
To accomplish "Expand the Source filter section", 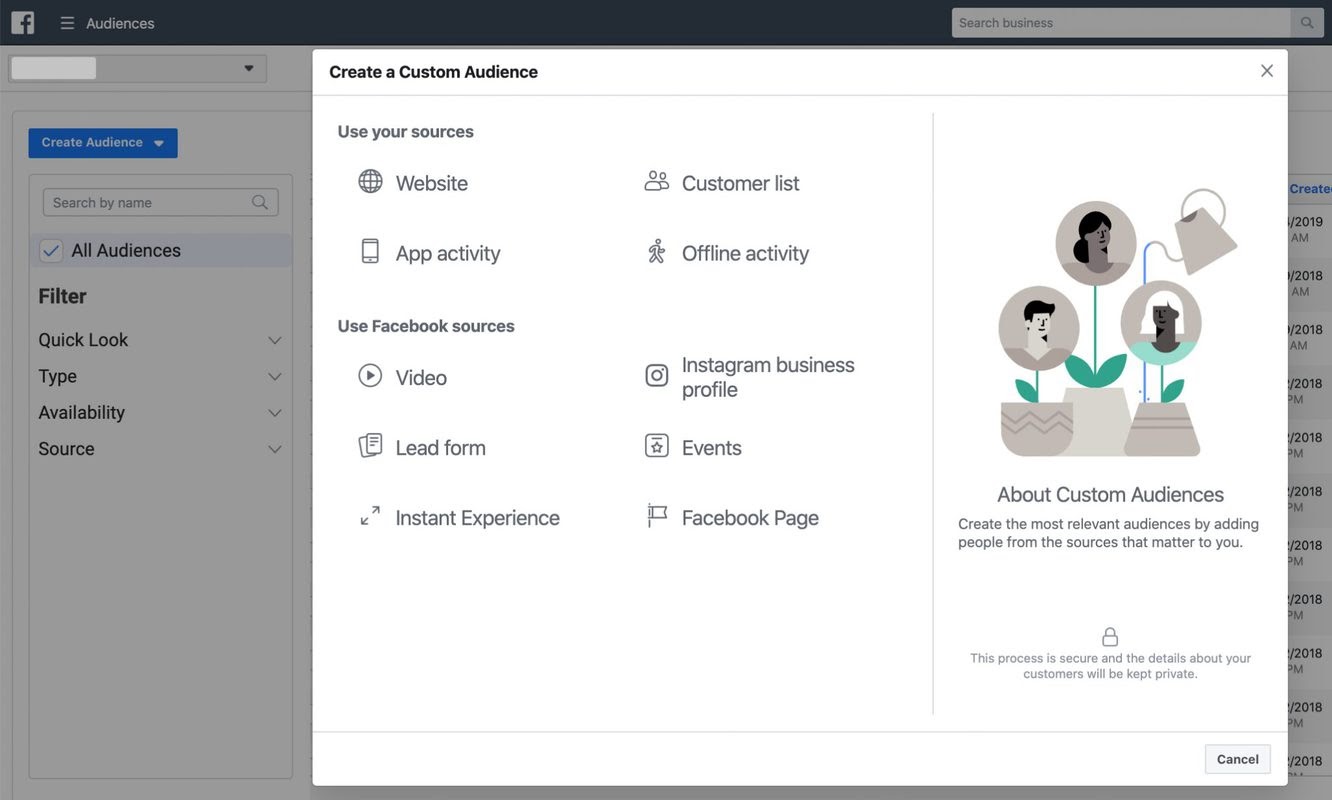I will tap(160, 449).
